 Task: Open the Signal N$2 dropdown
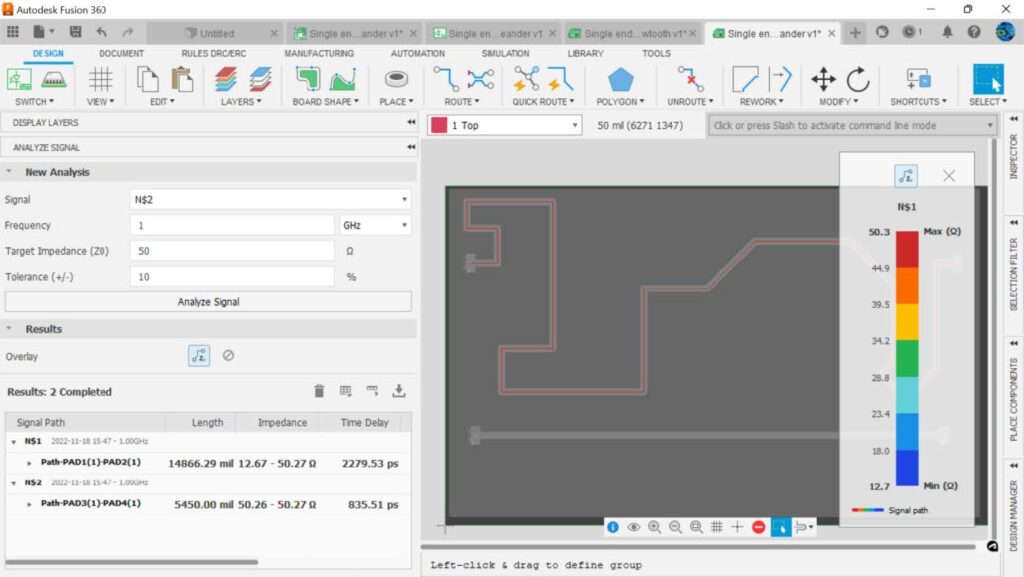coord(270,199)
